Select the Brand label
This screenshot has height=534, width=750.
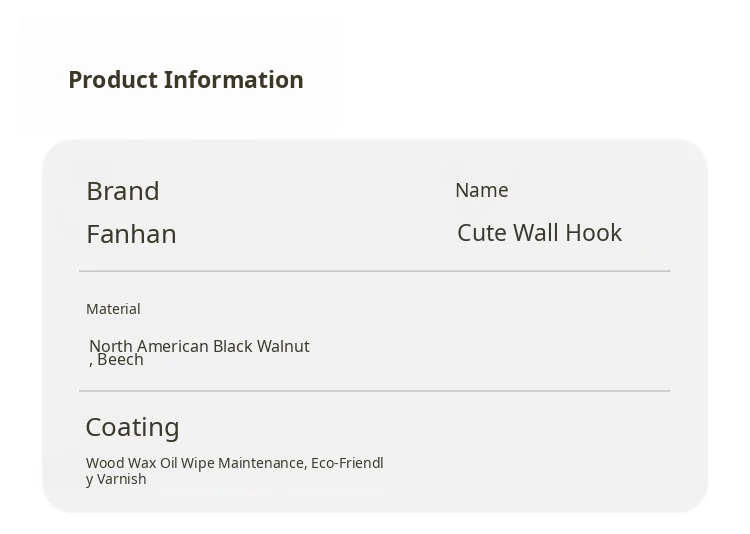(x=123, y=191)
